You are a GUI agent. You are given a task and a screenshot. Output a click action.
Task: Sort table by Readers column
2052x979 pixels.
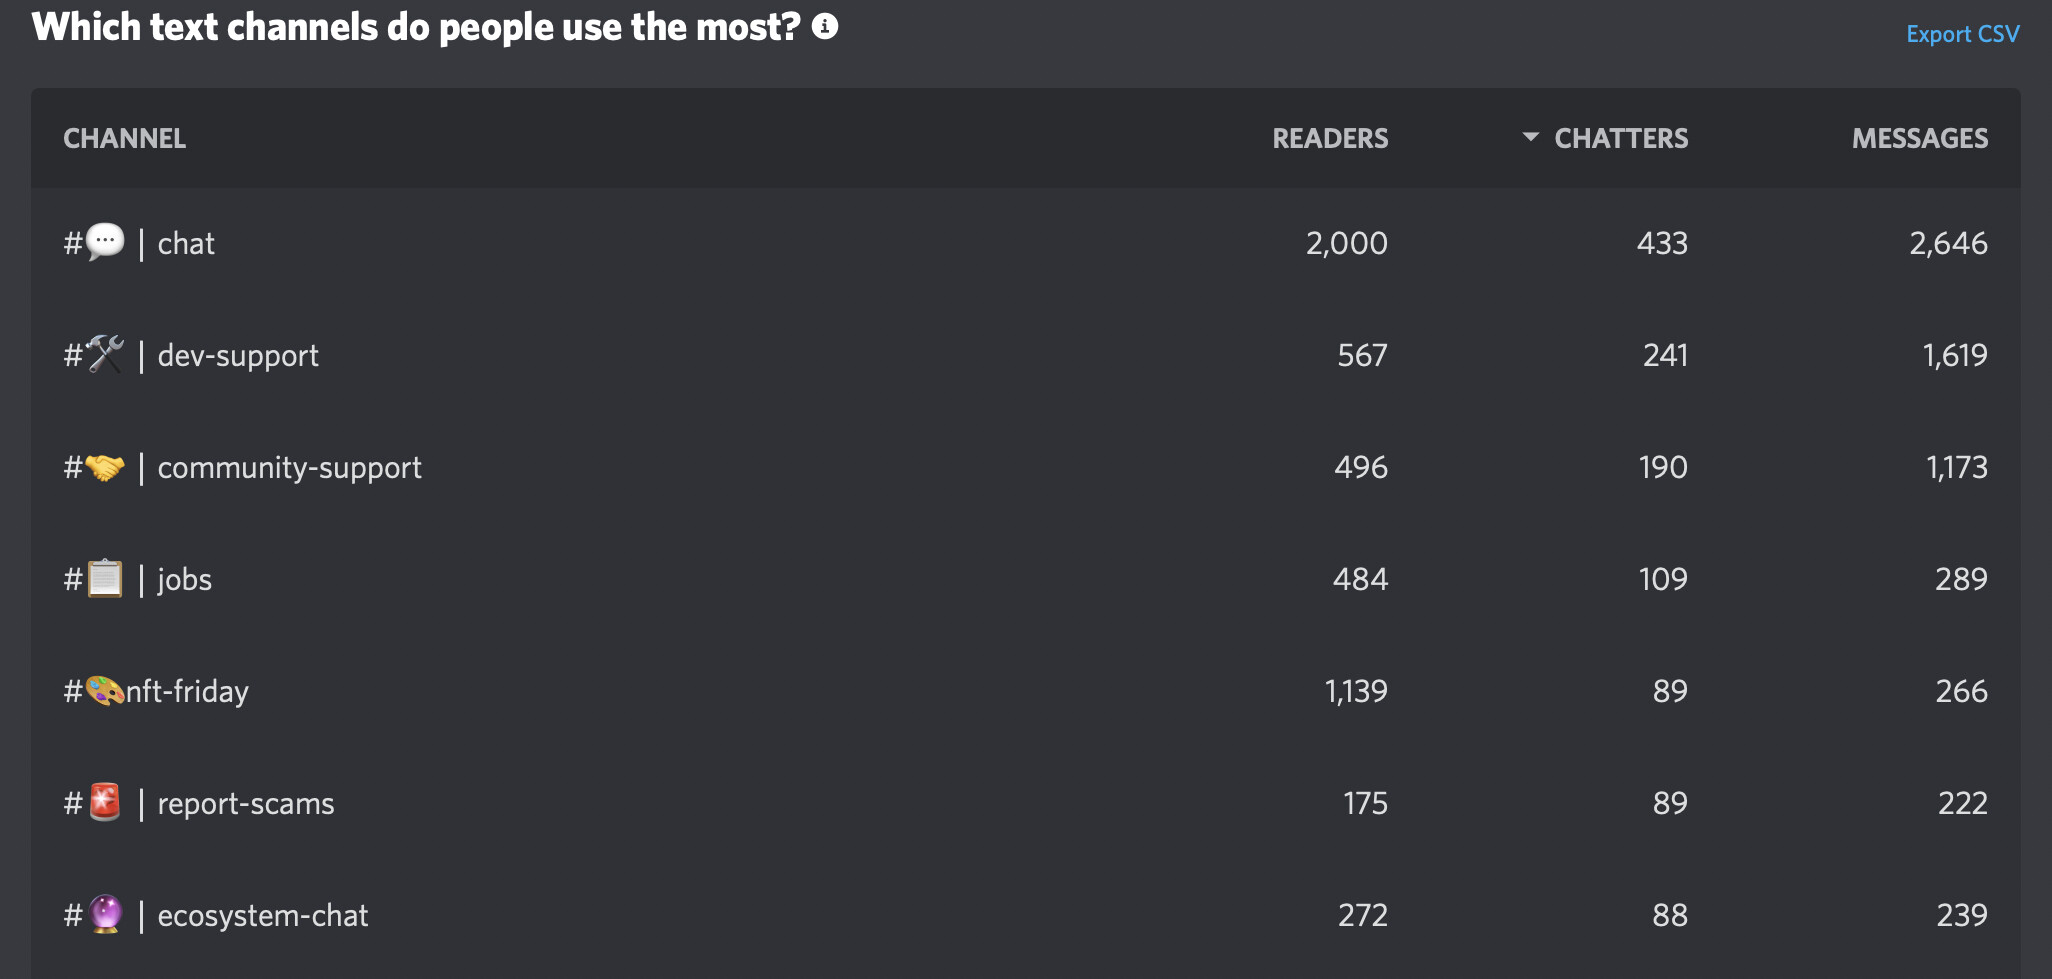click(x=1329, y=138)
